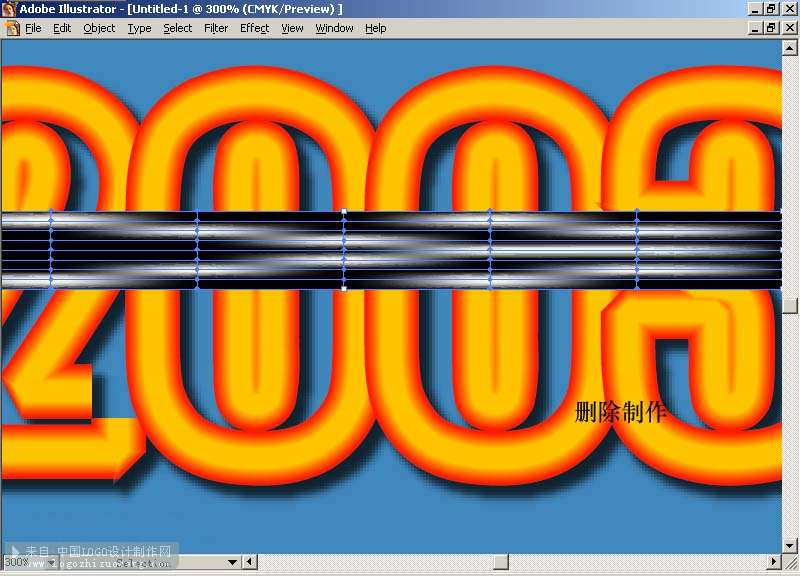Open the Help menu

[376, 28]
